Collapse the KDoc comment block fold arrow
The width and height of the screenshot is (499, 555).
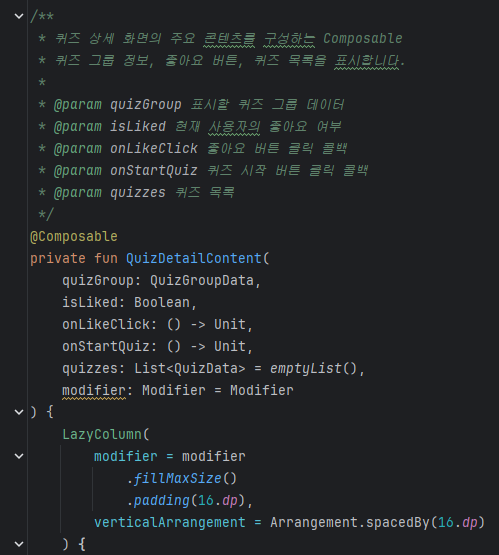tap(19, 16)
